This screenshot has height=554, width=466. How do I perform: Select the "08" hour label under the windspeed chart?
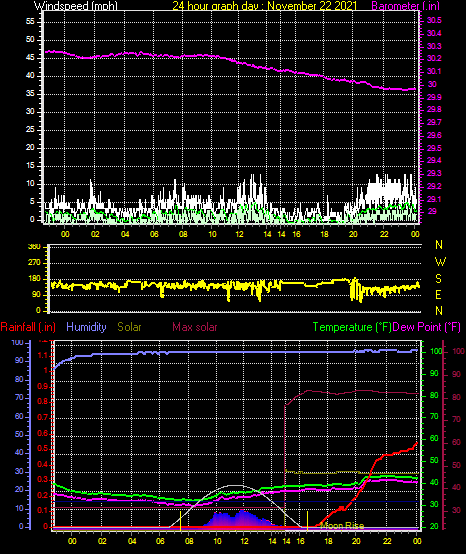click(x=183, y=234)
